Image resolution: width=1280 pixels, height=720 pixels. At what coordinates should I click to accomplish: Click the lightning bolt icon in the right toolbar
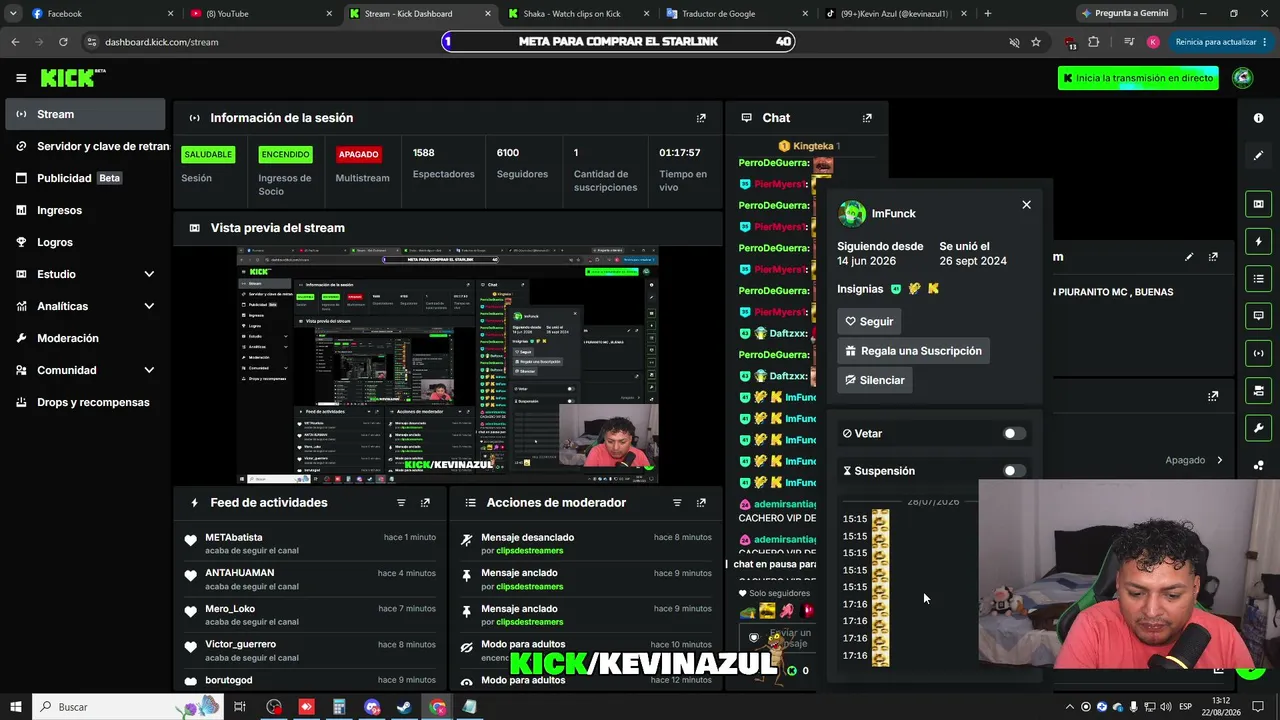click(1258, 242)
